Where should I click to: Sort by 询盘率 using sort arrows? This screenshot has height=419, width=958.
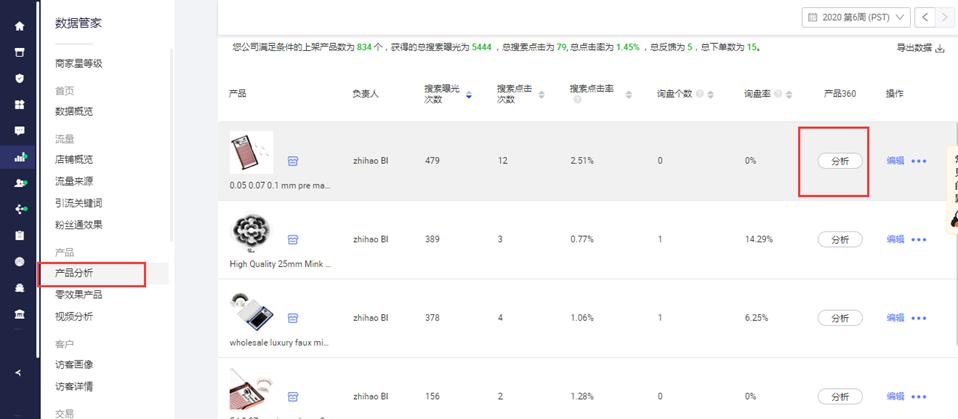click(789, 95)
